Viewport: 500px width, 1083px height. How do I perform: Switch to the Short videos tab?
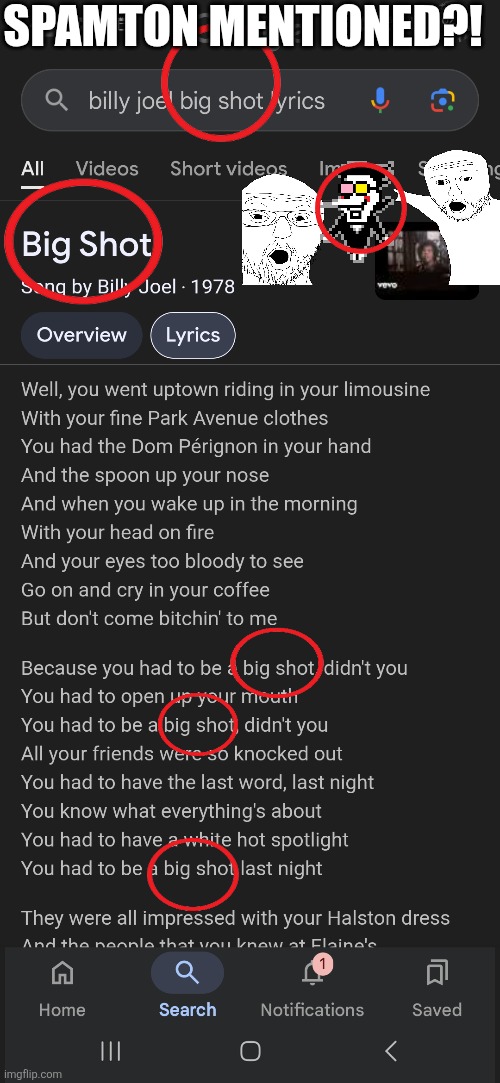[229, 169]
